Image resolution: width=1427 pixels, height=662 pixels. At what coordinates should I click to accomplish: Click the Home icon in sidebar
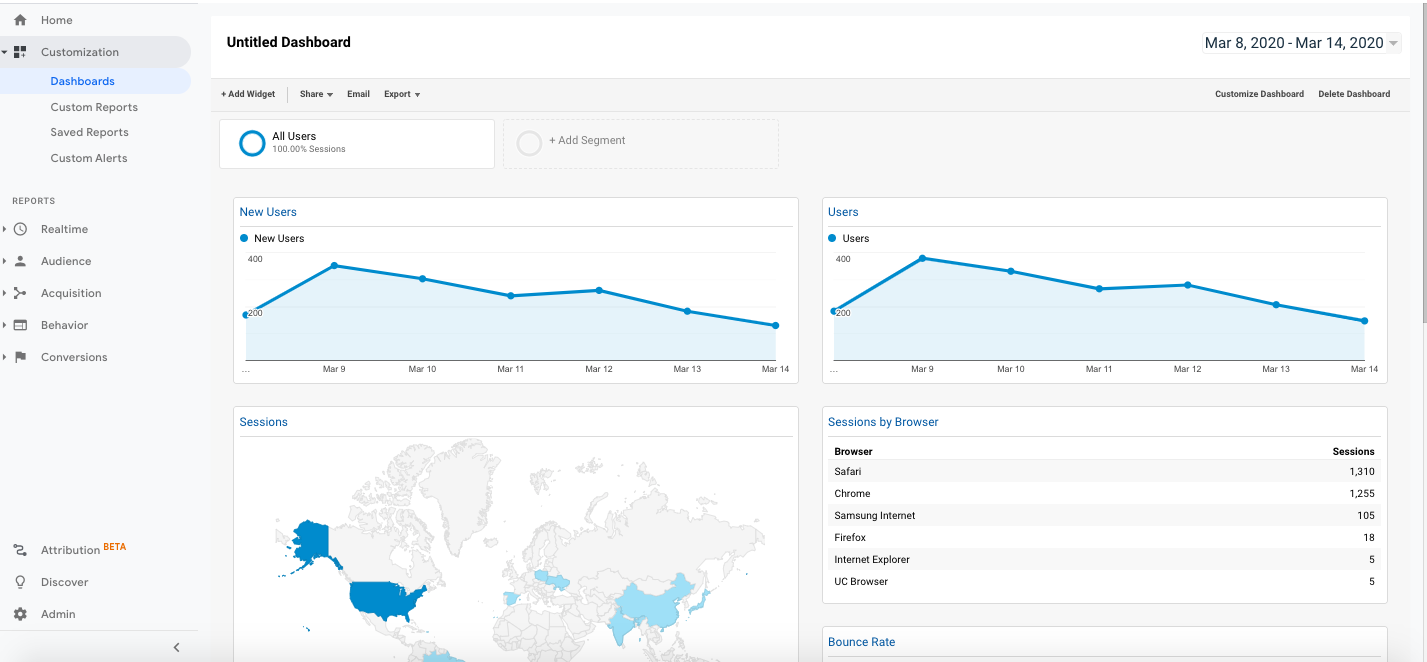[x=20, y=20]
